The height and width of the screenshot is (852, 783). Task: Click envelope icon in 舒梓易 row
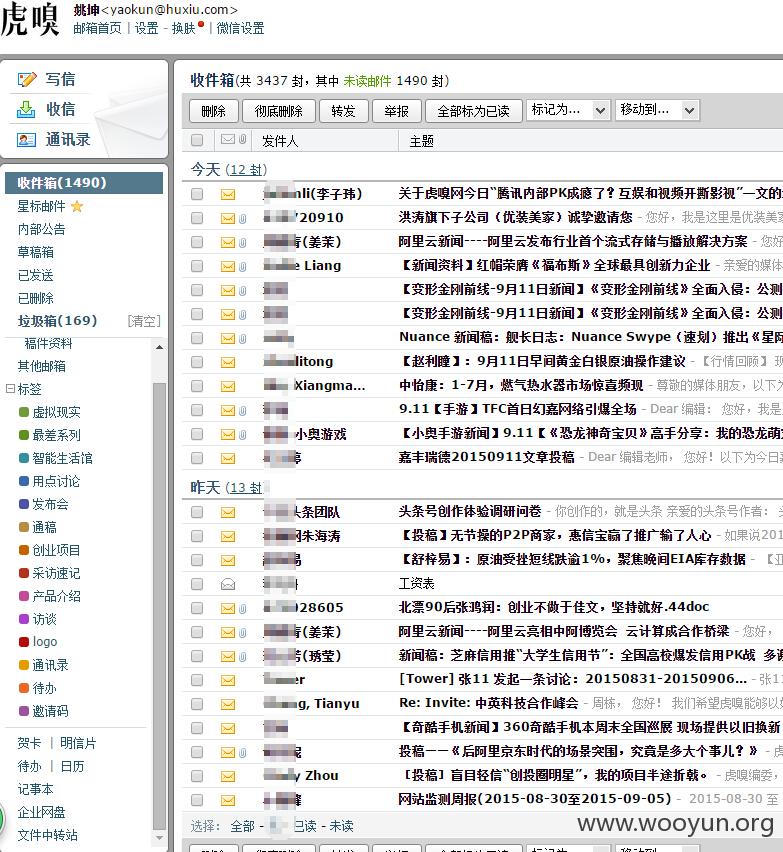point(228,560)
